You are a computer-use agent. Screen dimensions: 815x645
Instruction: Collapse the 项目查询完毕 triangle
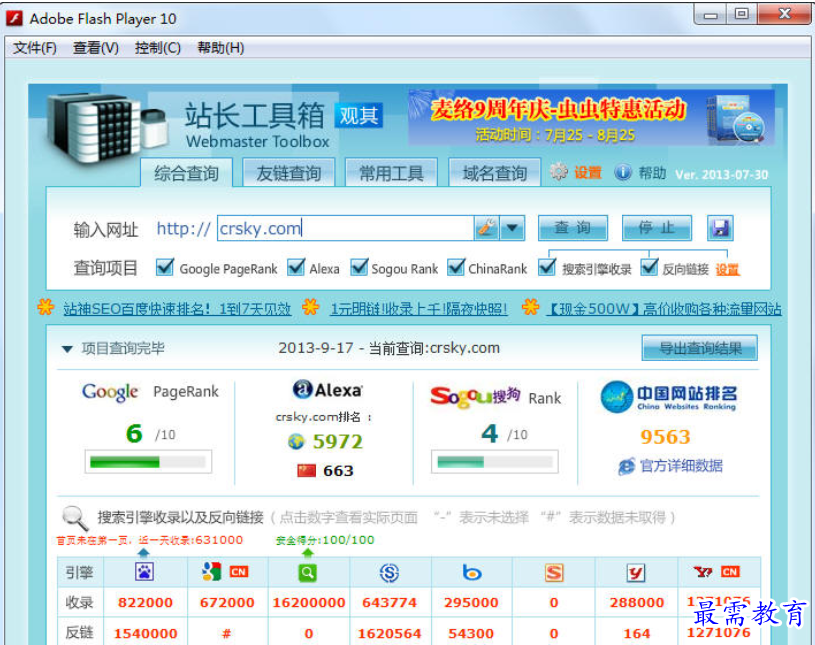pos(67,349)
